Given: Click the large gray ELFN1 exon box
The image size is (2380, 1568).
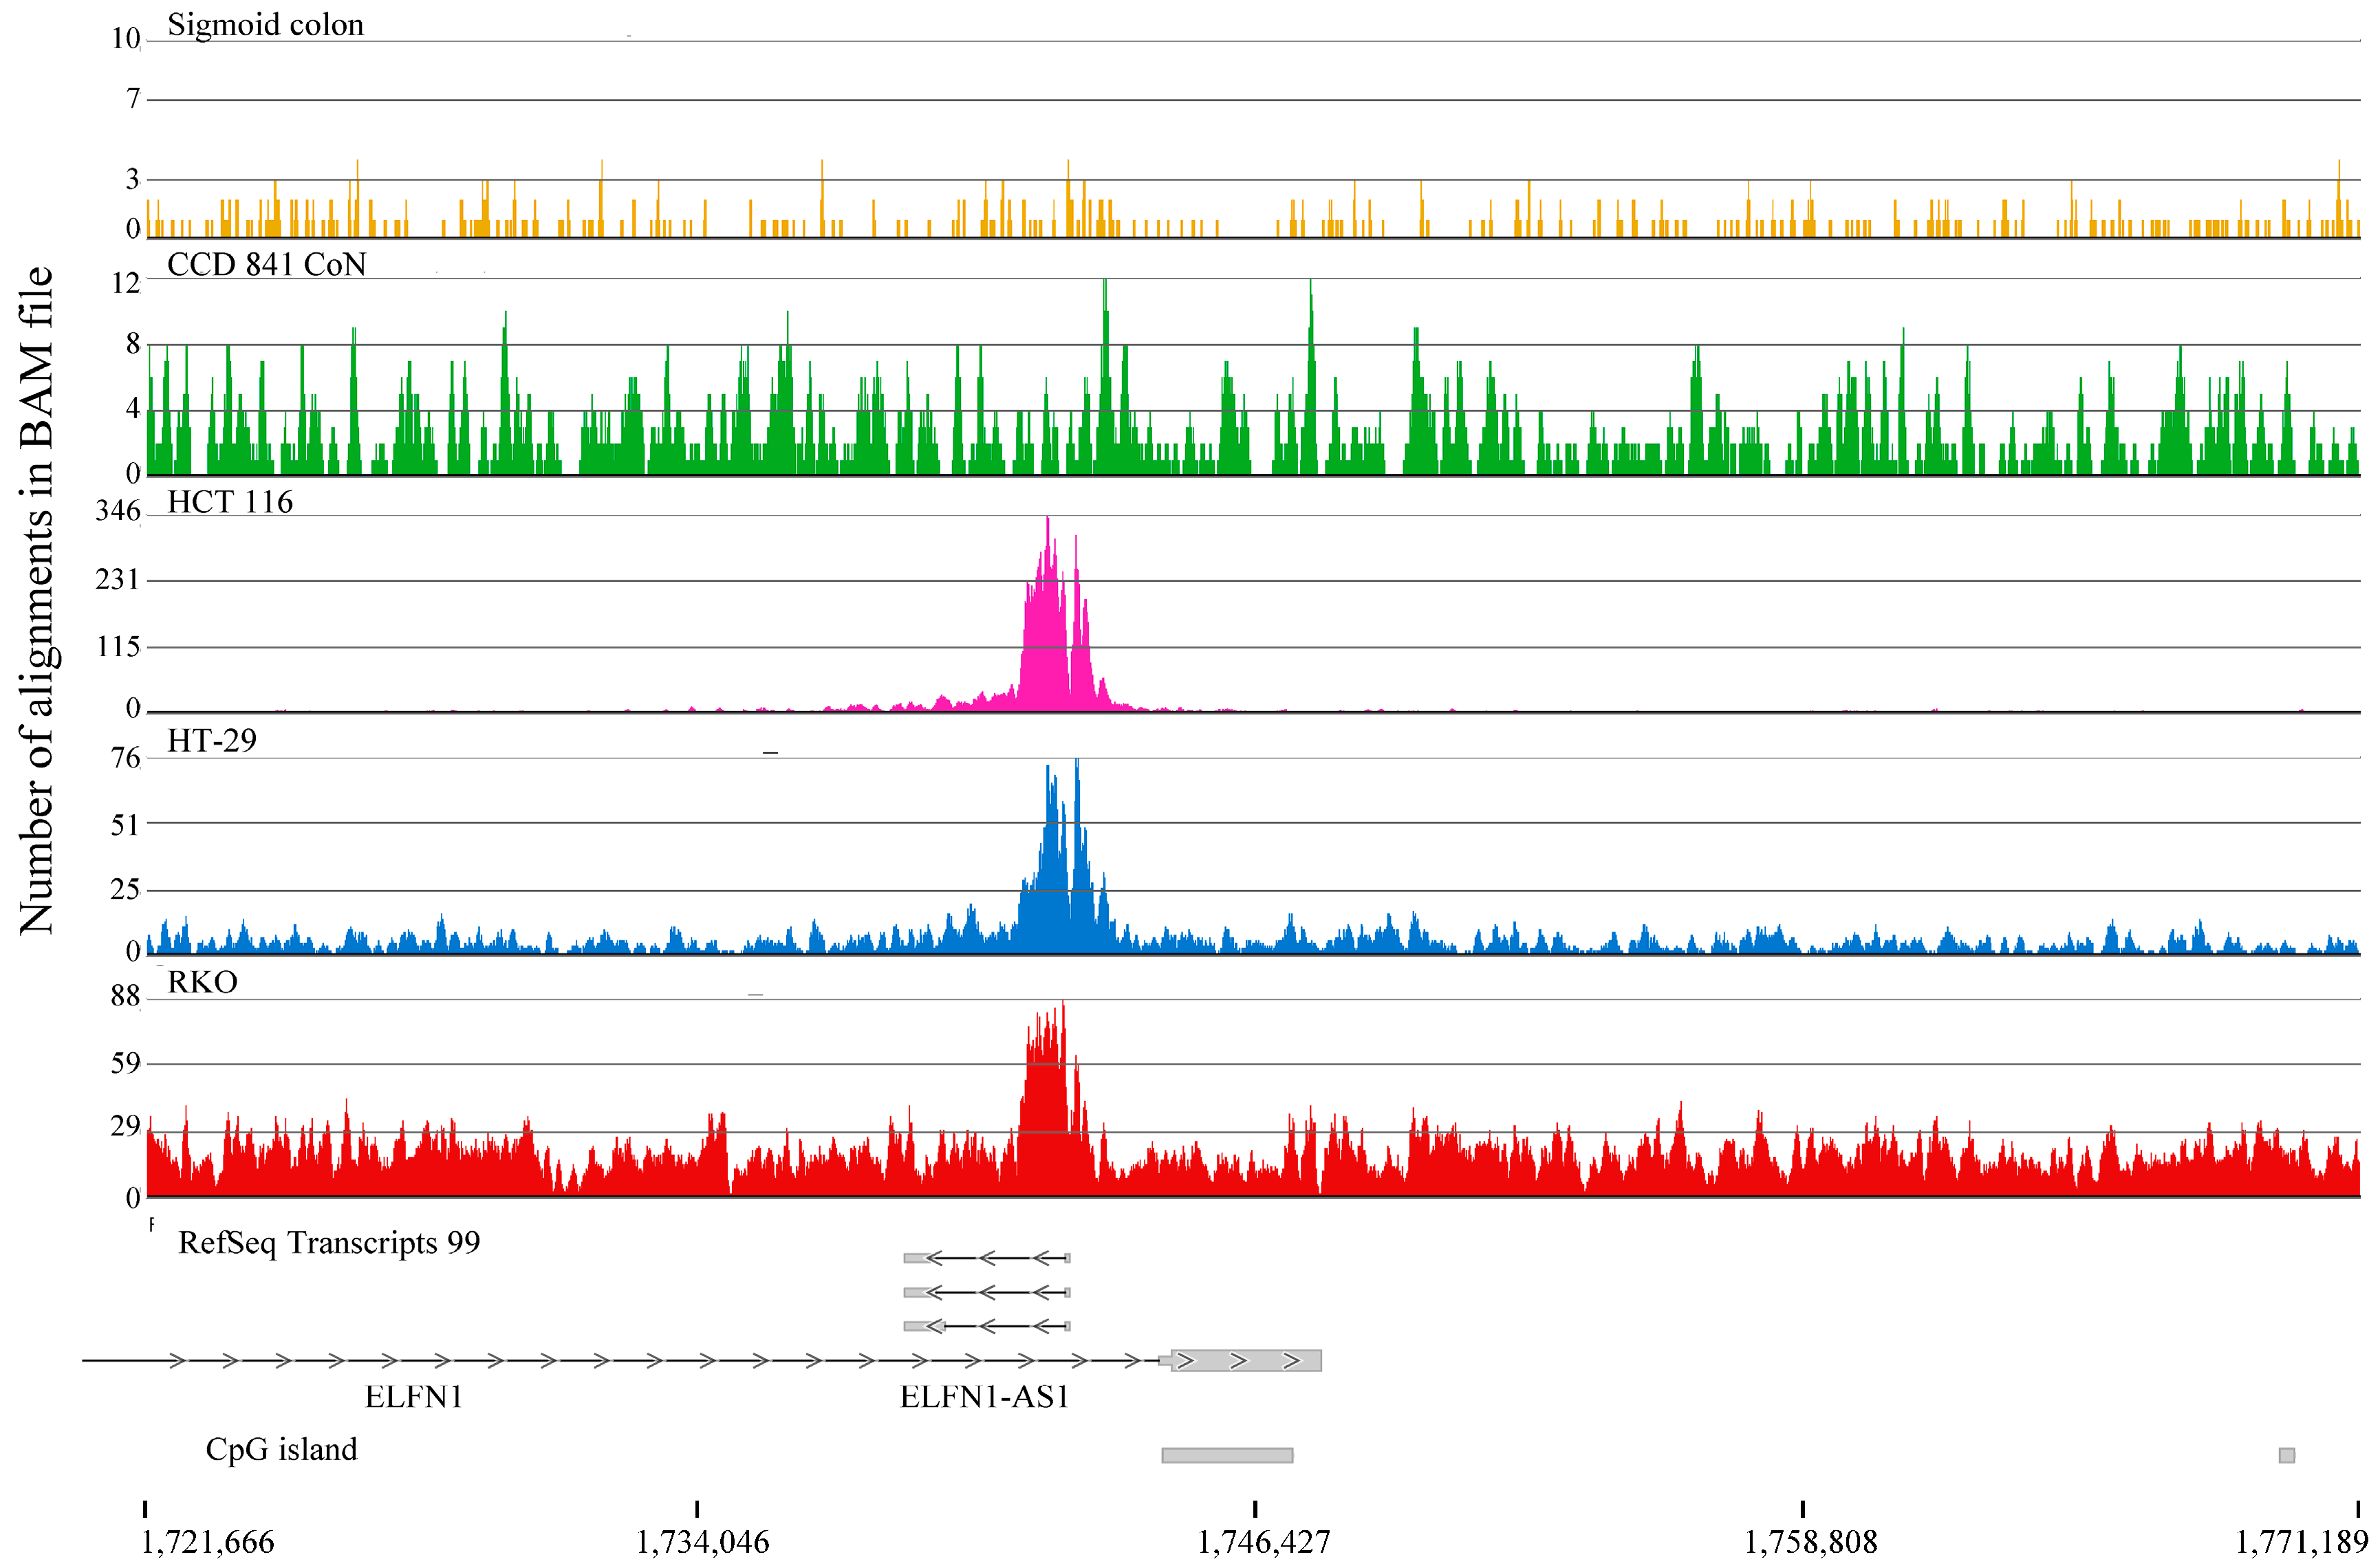Looking at the screenshot, I should tap(1246, 1361).
